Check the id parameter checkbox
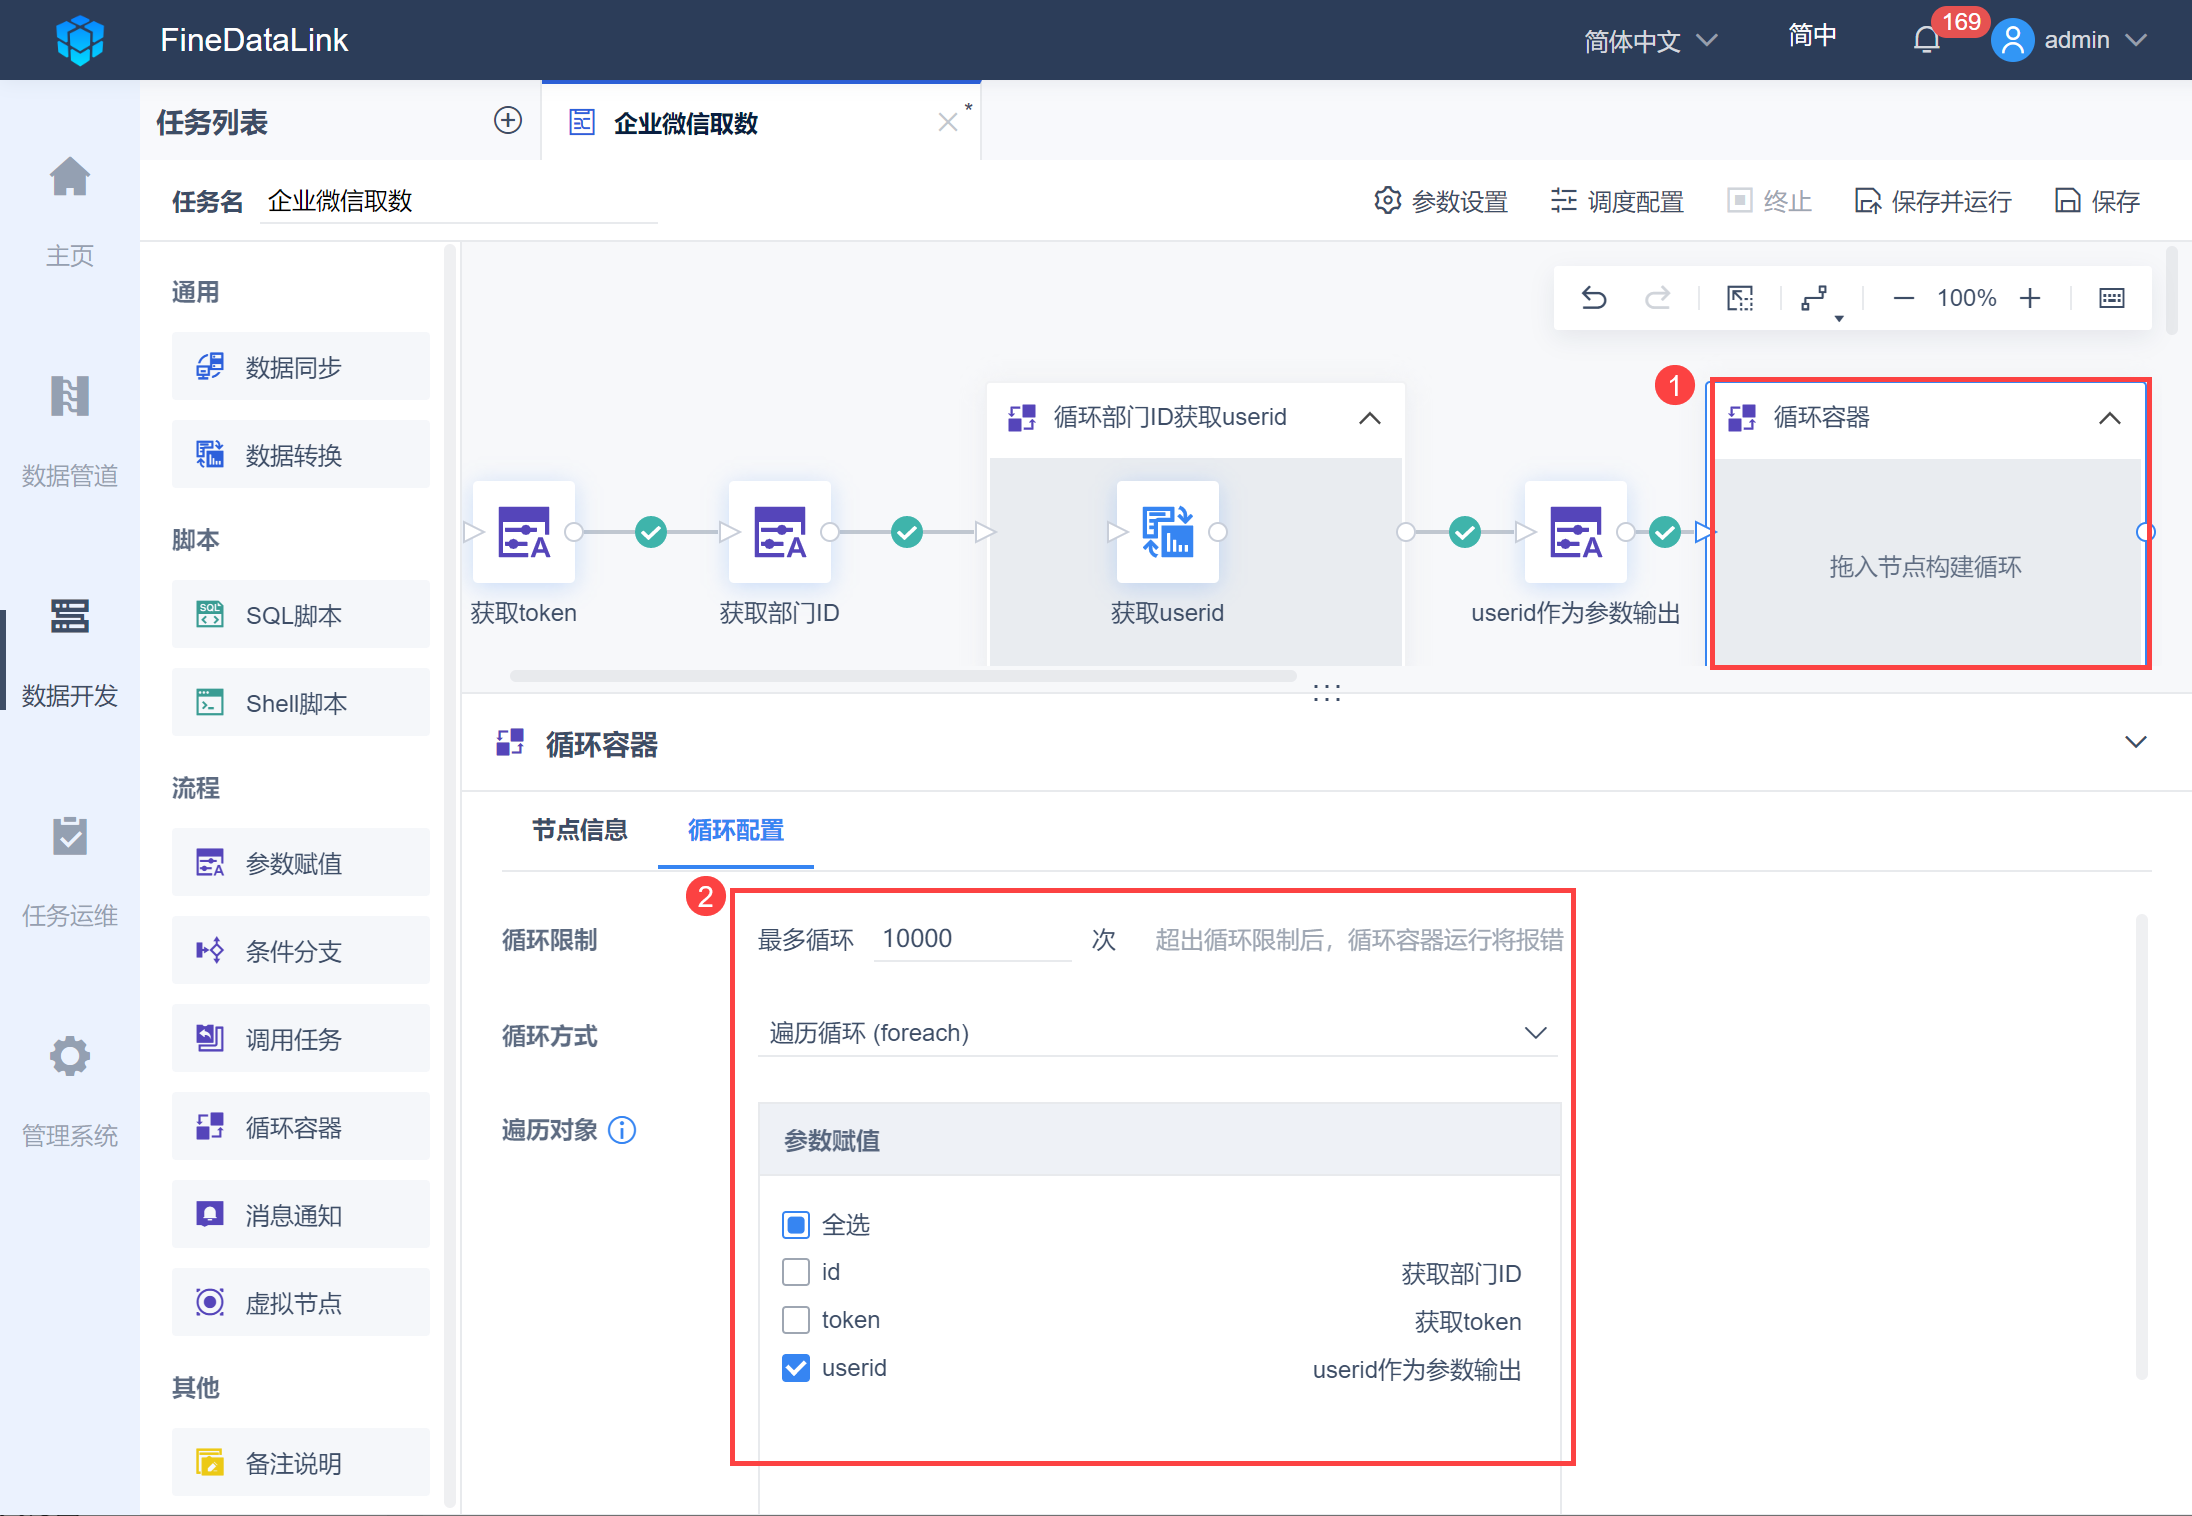 pos(796,1272)
